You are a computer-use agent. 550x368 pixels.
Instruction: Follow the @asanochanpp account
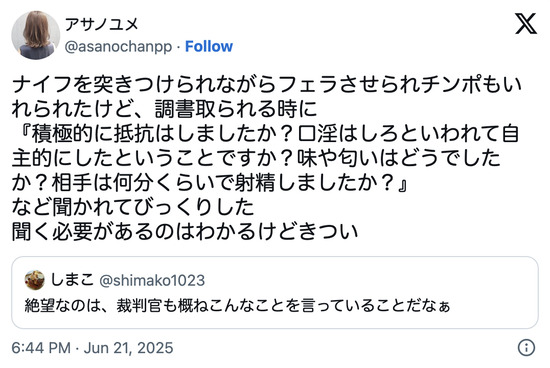[209, 46]
